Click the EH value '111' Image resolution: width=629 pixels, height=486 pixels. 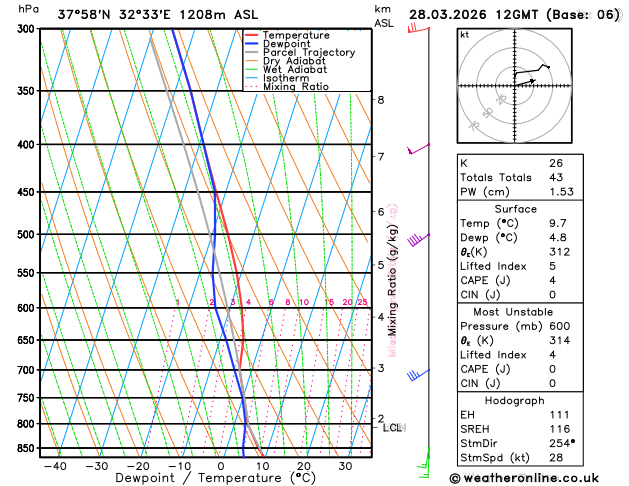[x=560, y=415]
